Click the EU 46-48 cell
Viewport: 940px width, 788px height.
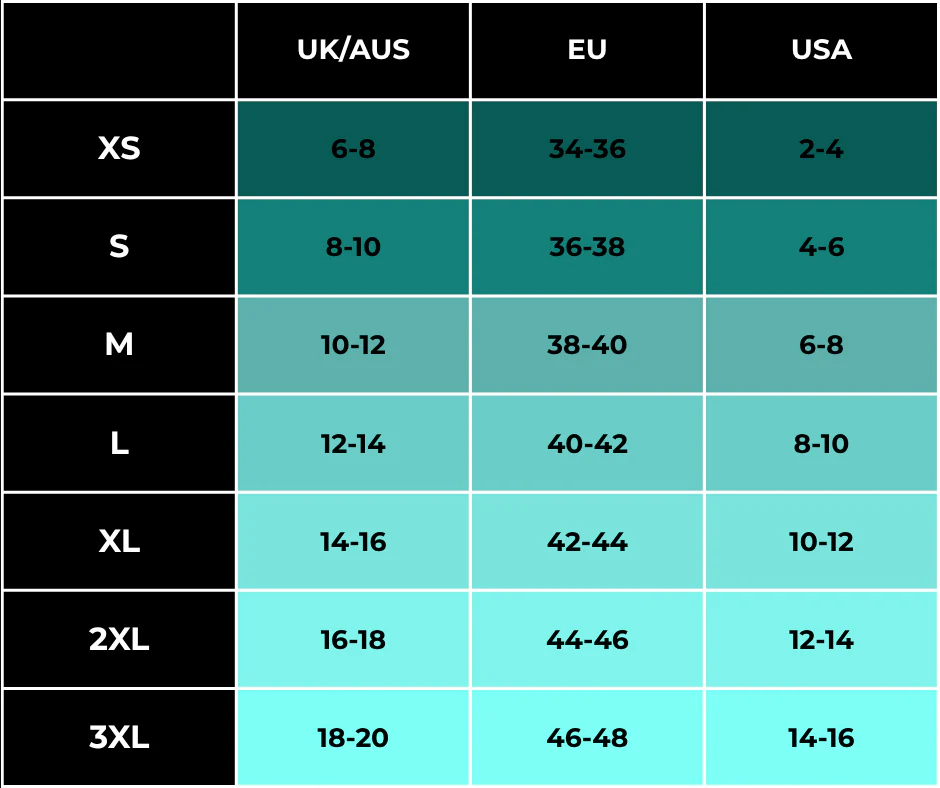click(x=587, y=737)
